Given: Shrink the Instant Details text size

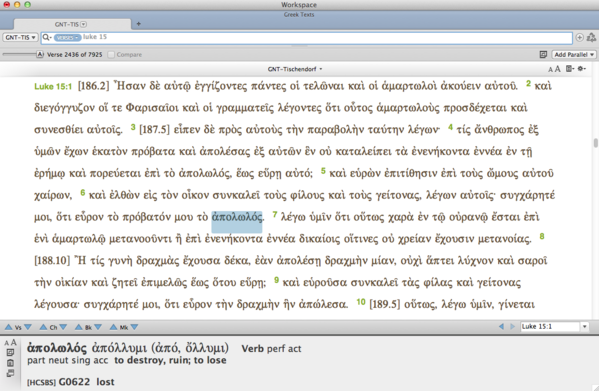Looking at the screenshot, I should pyautogui.click(x=6, y=343).
